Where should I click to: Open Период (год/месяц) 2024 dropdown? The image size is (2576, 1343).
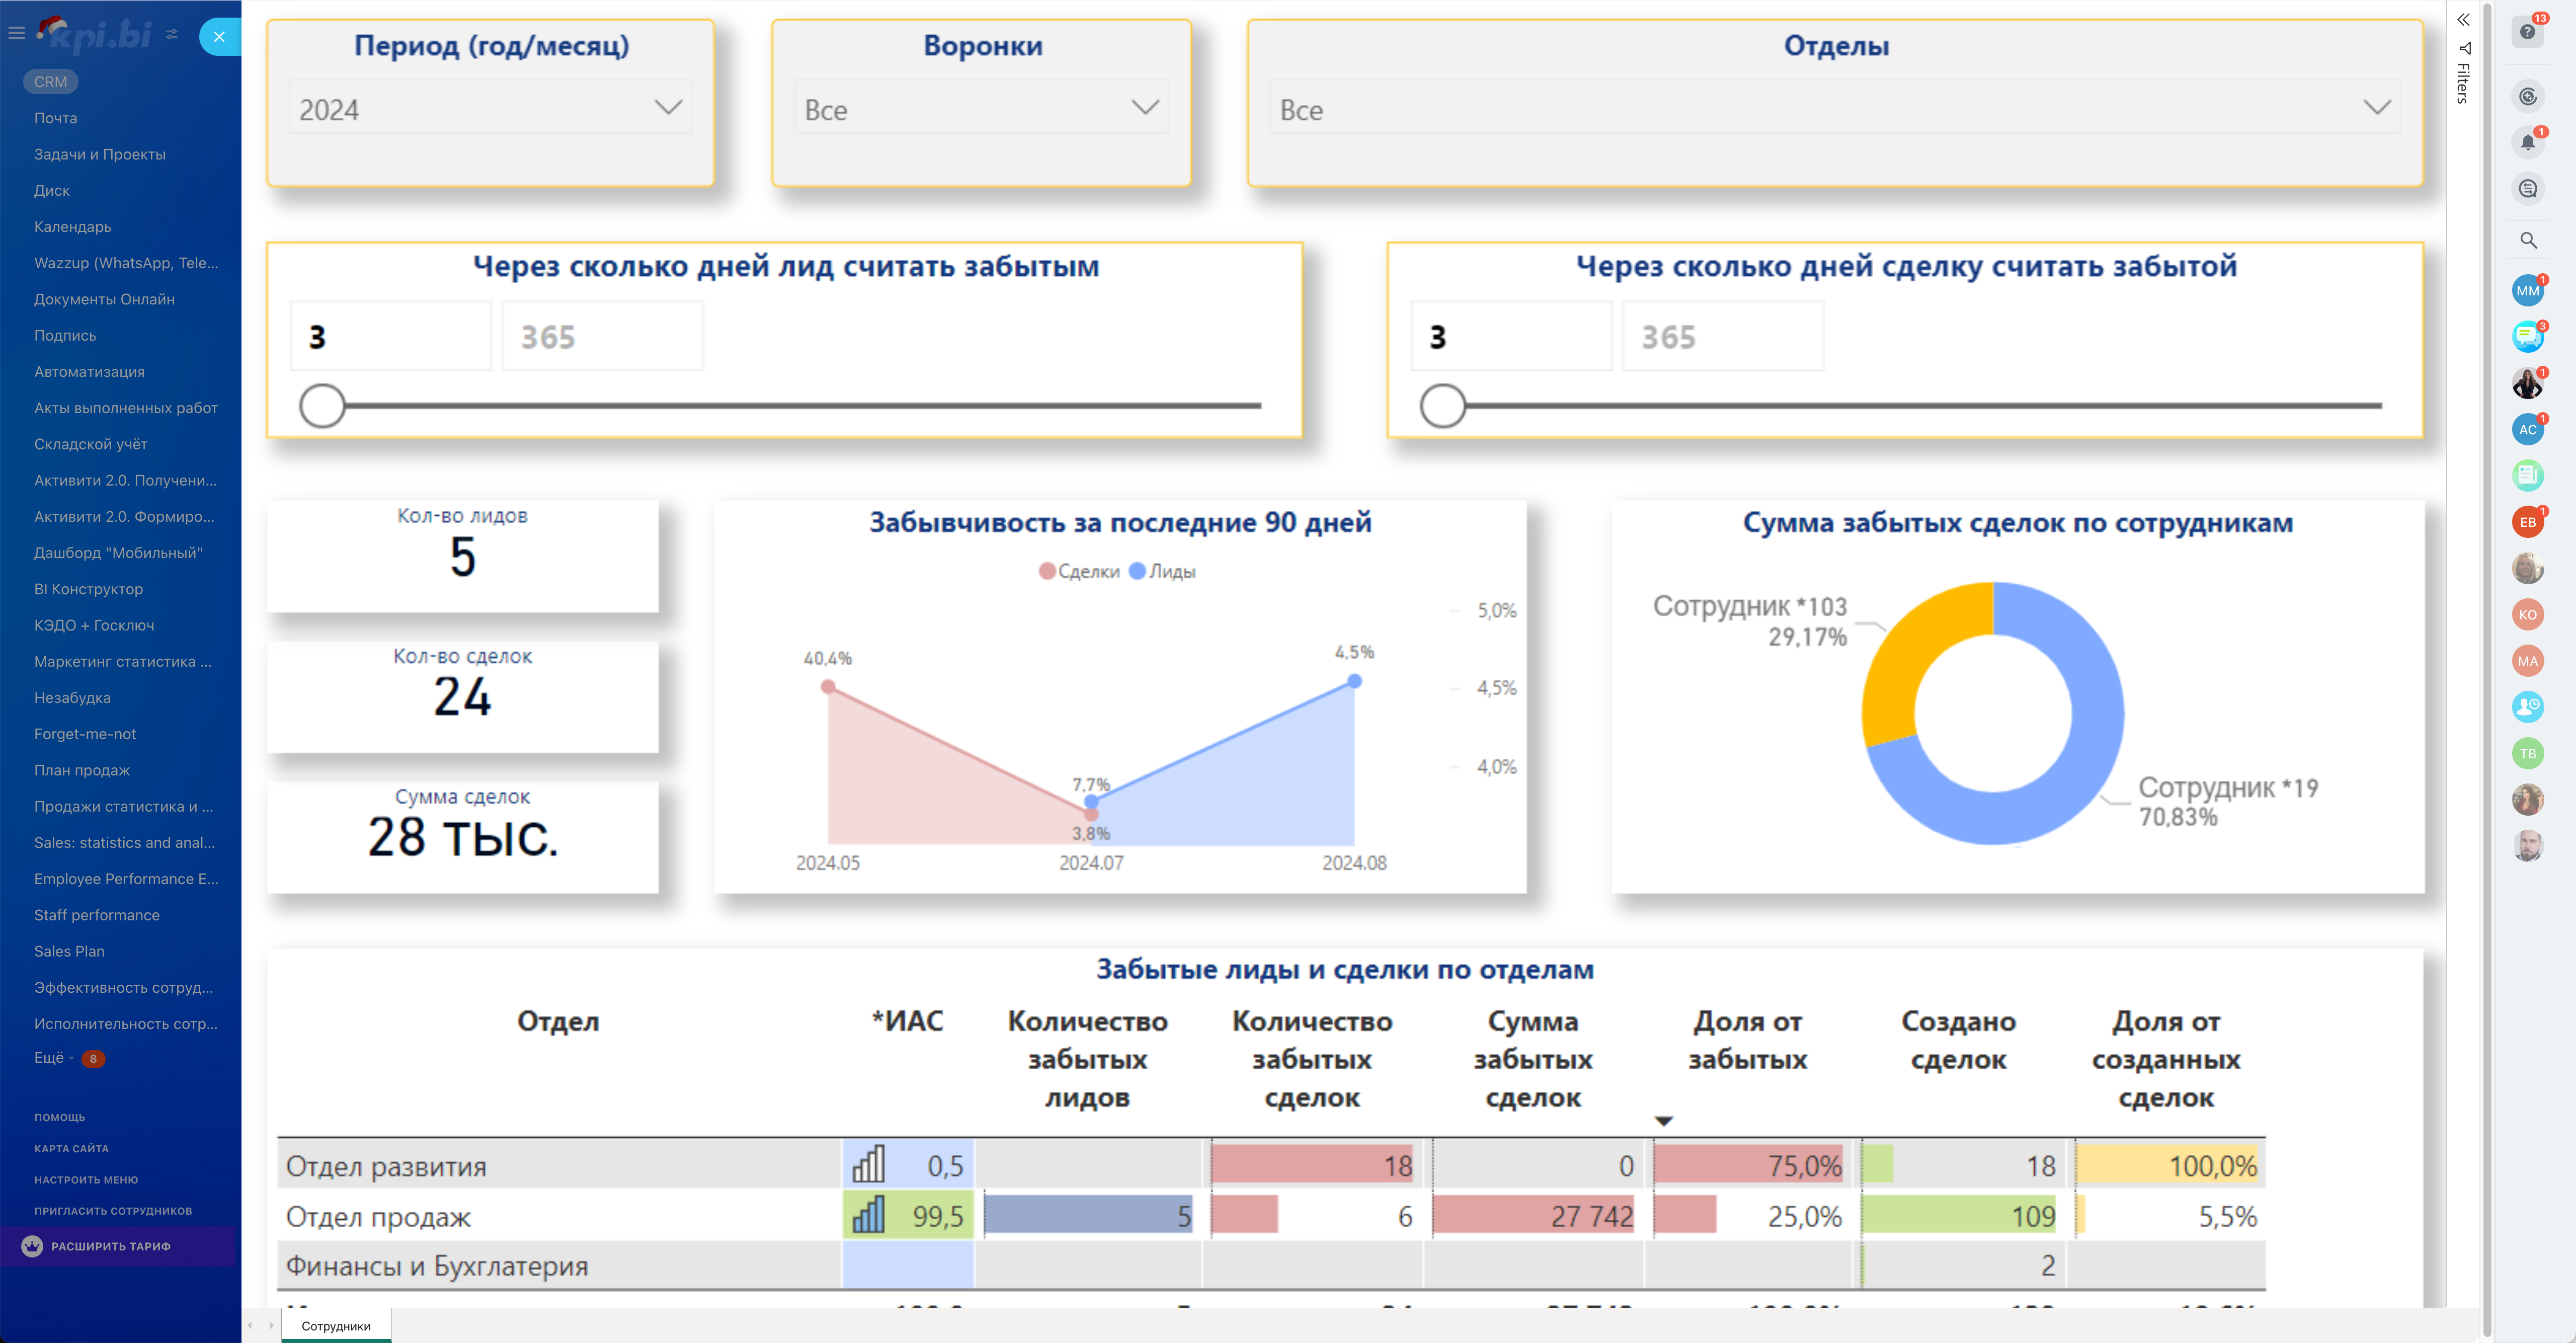490,108
